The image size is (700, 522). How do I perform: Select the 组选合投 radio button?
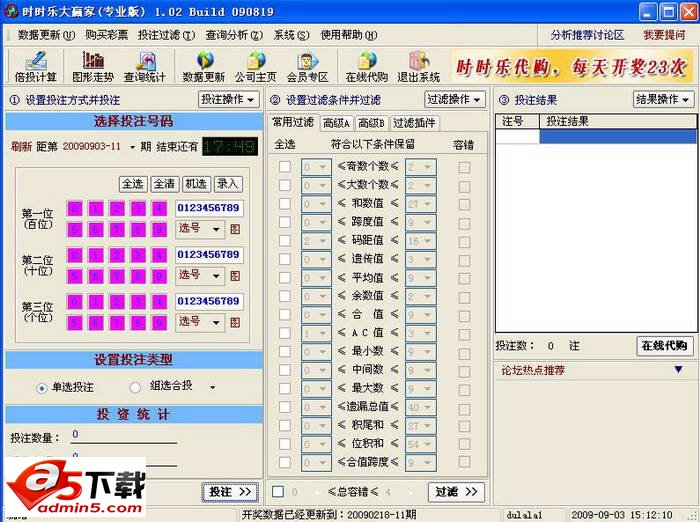135,387
